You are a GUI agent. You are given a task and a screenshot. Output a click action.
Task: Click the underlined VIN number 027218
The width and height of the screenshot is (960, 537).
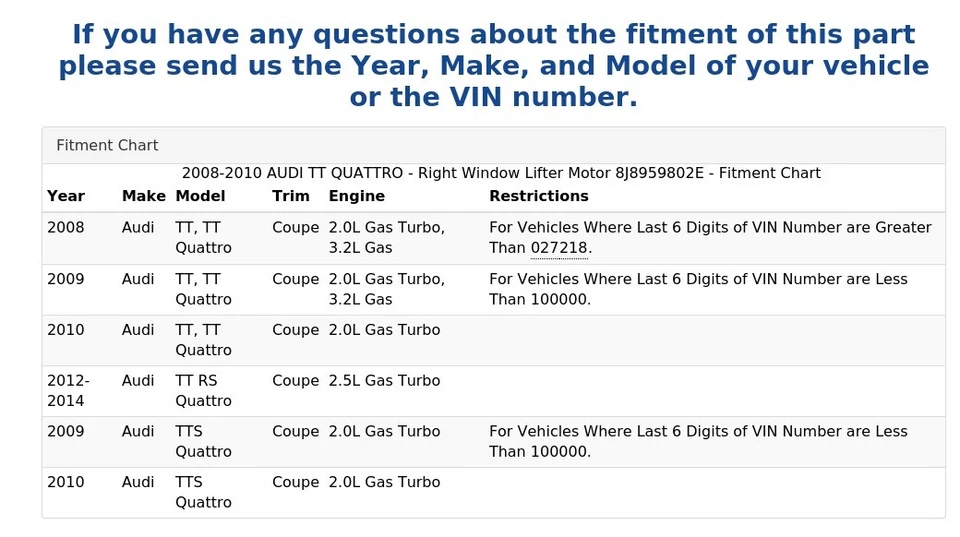point(559,248)
